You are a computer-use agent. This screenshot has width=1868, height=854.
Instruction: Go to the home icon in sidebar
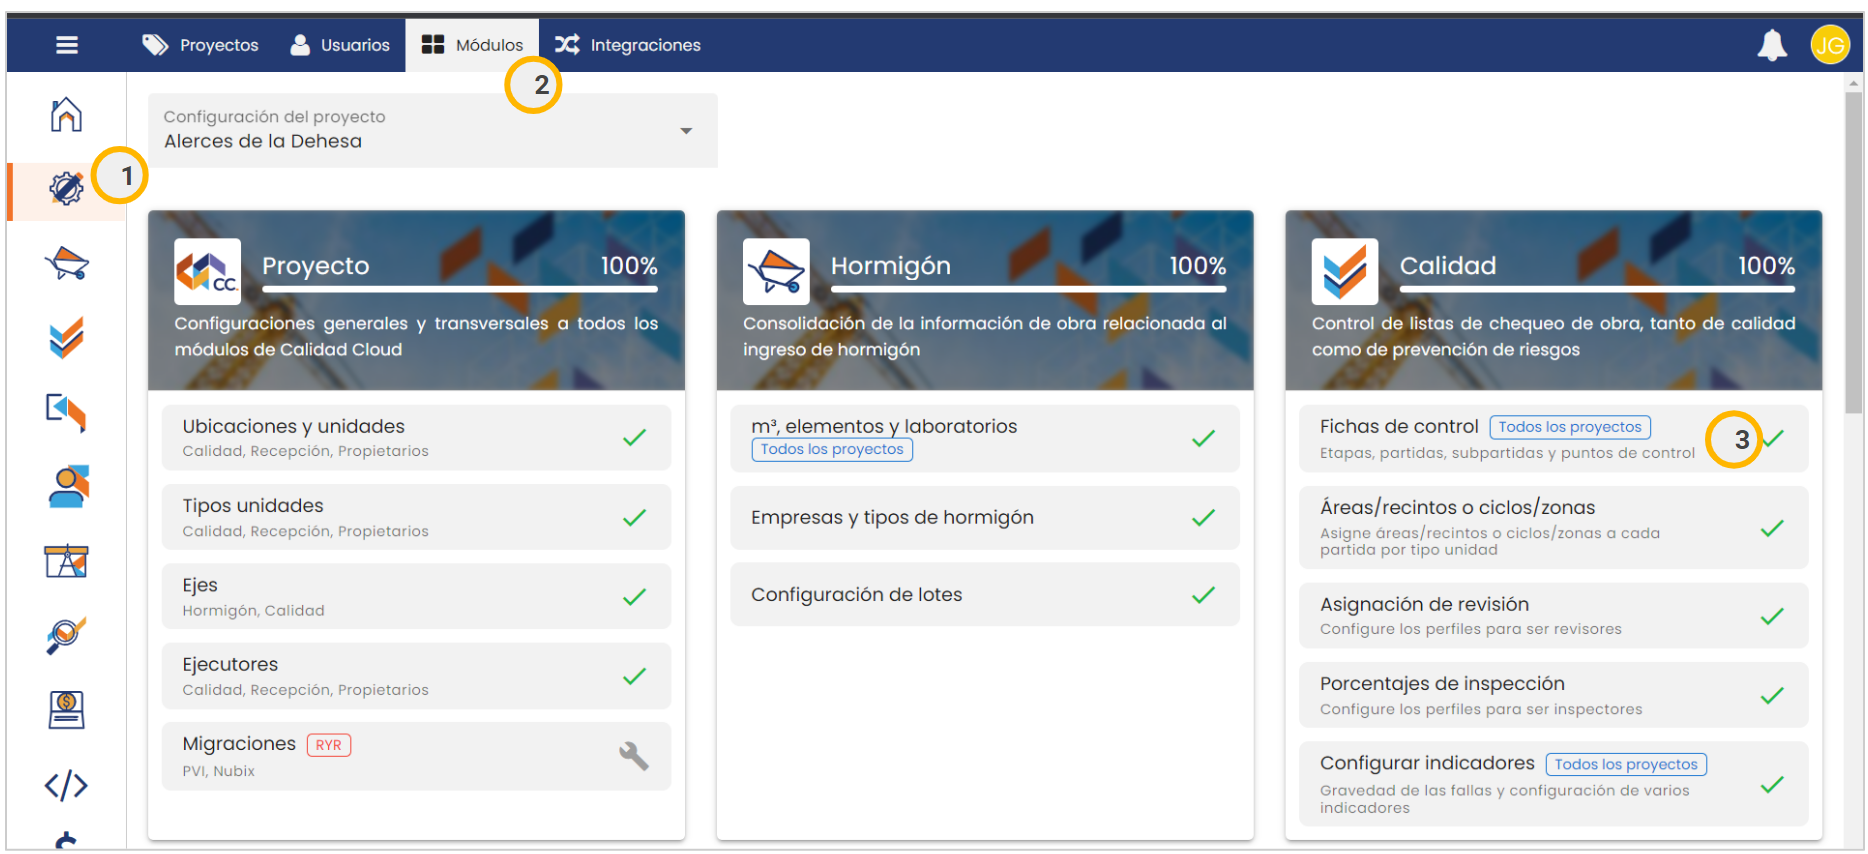pyautogui.click(x=66, y=114)
